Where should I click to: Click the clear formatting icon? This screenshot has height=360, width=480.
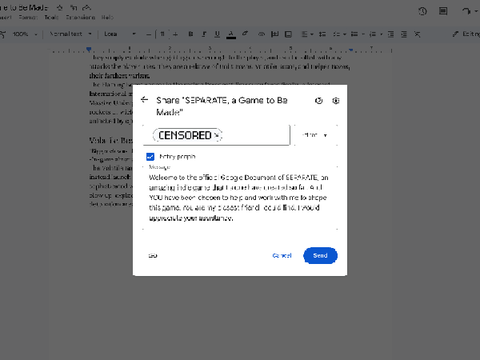pyautogui.click(x=417, y=34)
